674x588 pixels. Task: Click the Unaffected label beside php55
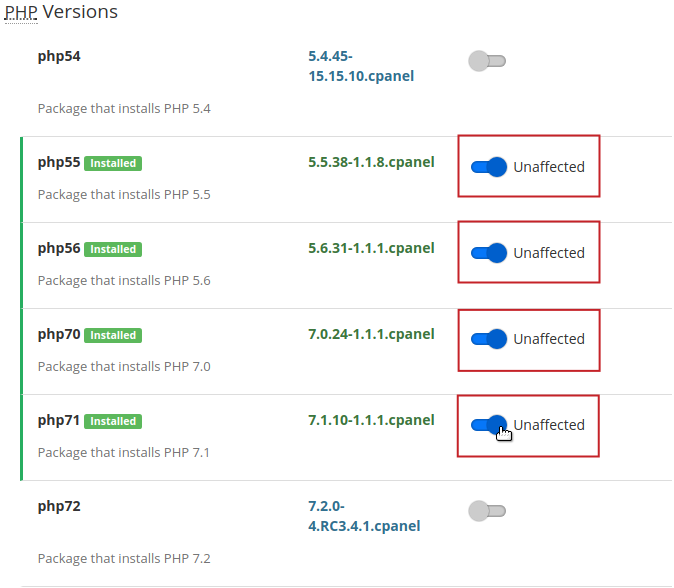tap(549, 168)
